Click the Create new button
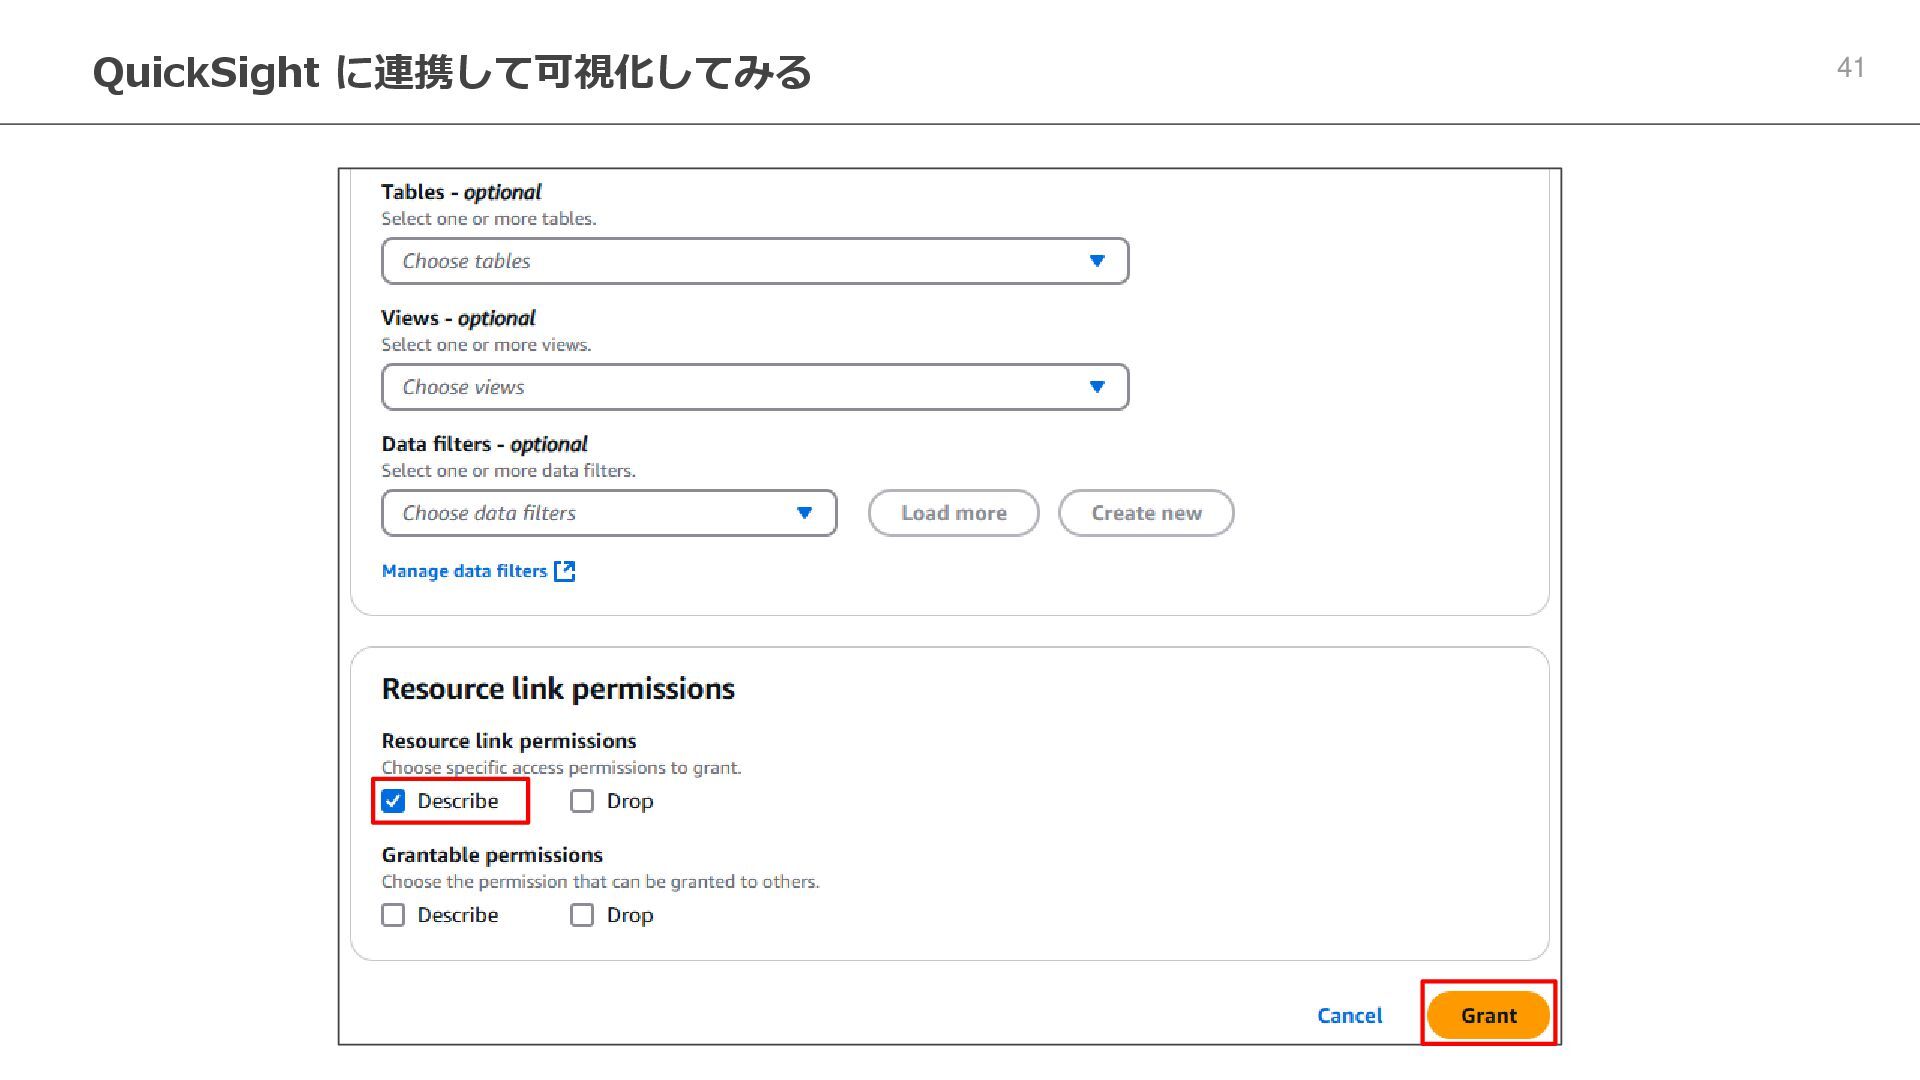The image size is (1920, 1080). (1146, 513)
